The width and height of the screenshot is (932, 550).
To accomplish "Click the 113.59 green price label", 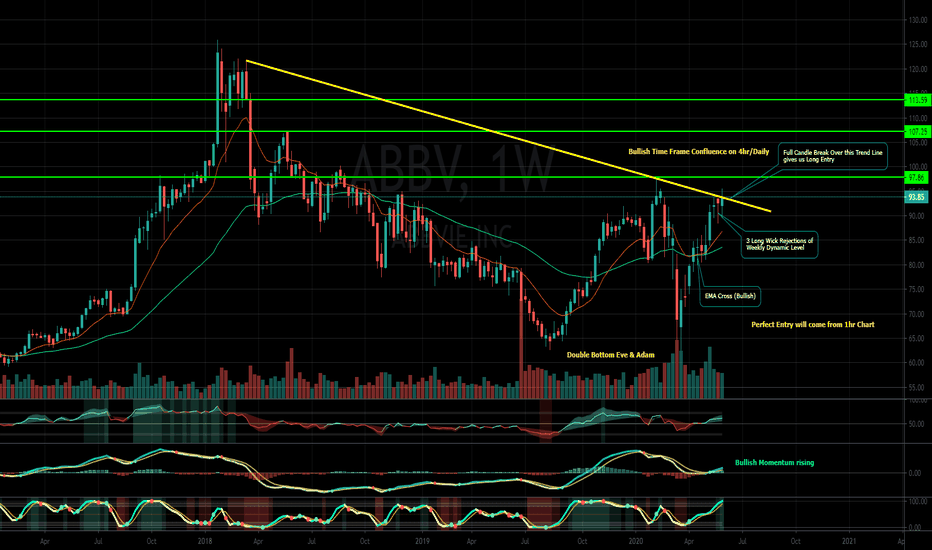I will (916, 100).
